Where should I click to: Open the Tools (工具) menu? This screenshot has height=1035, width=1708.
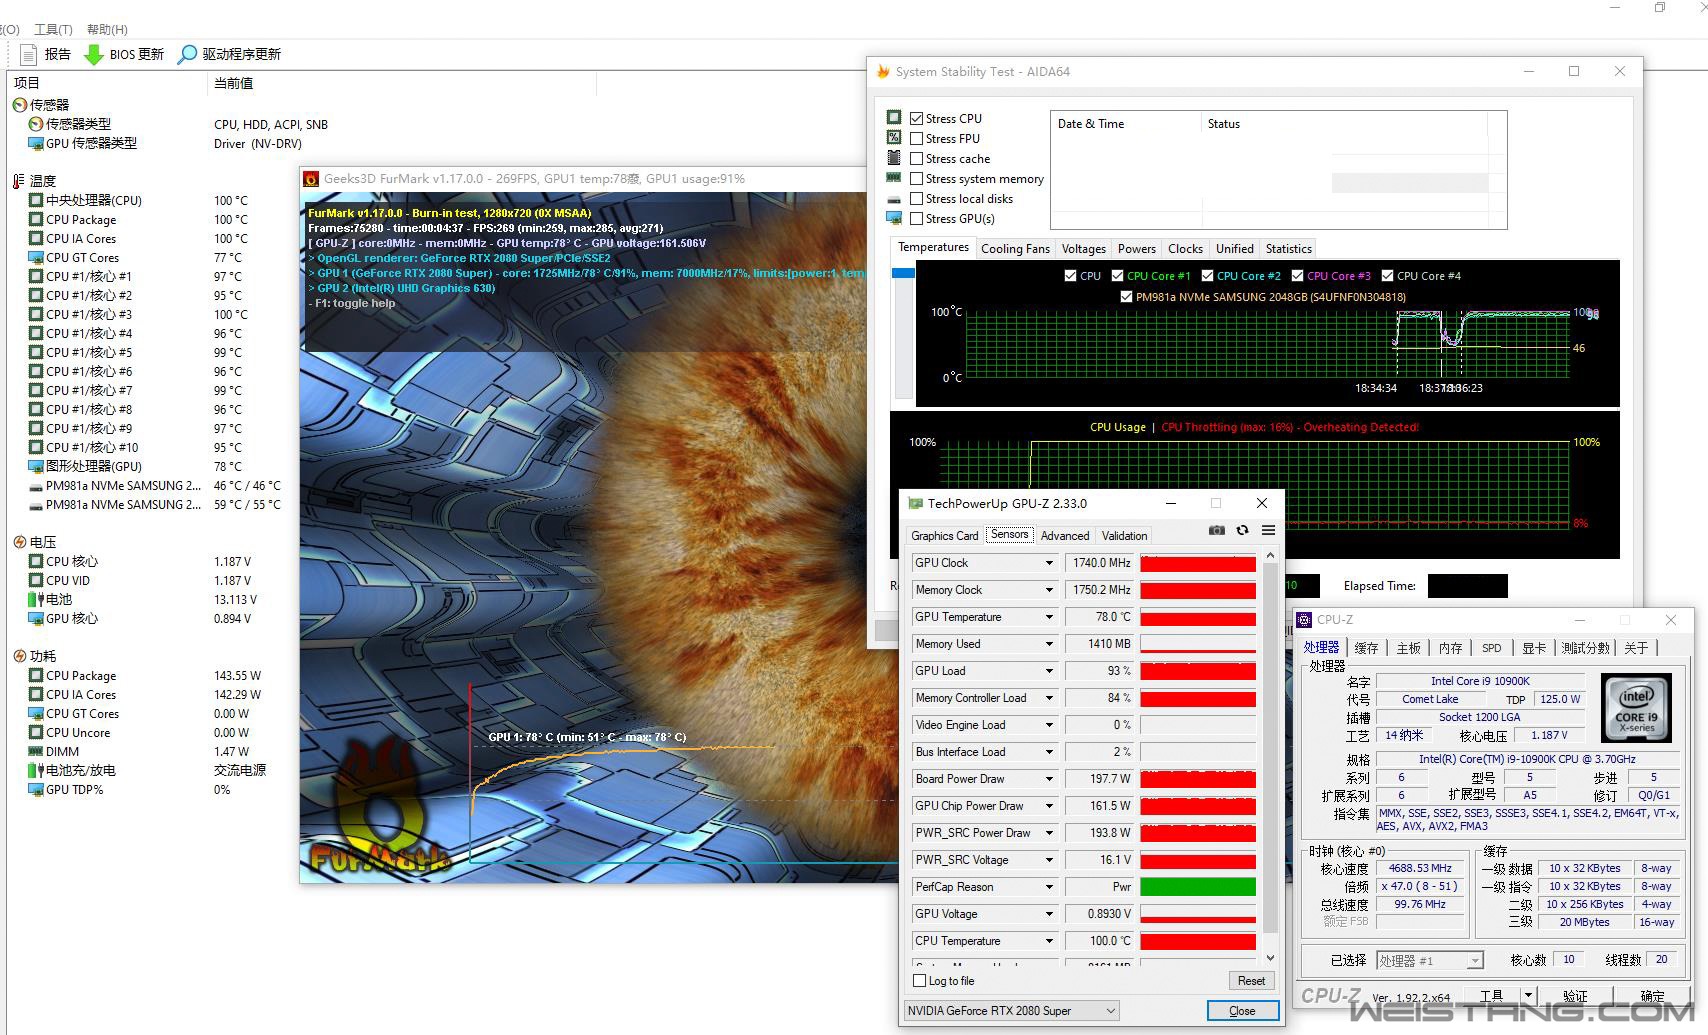pos(53,29)
